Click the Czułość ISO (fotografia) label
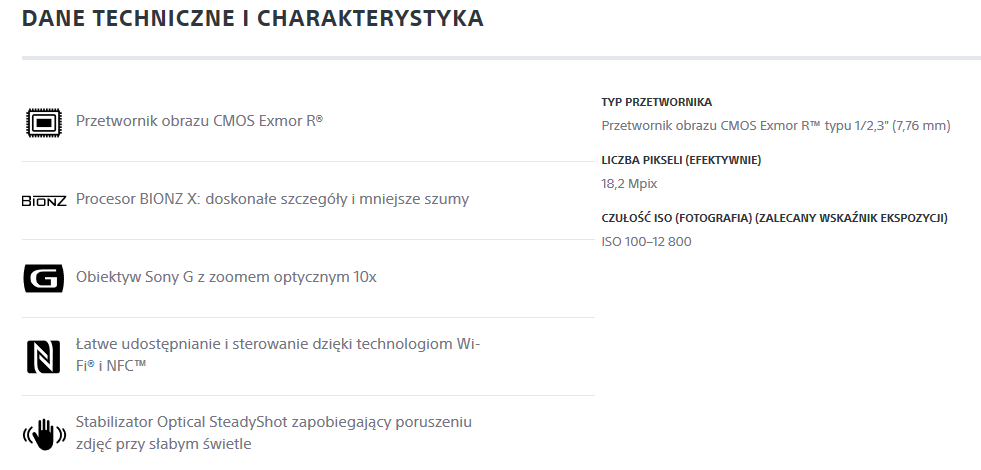This screenshot has width=981, height=470. (775, 218)
